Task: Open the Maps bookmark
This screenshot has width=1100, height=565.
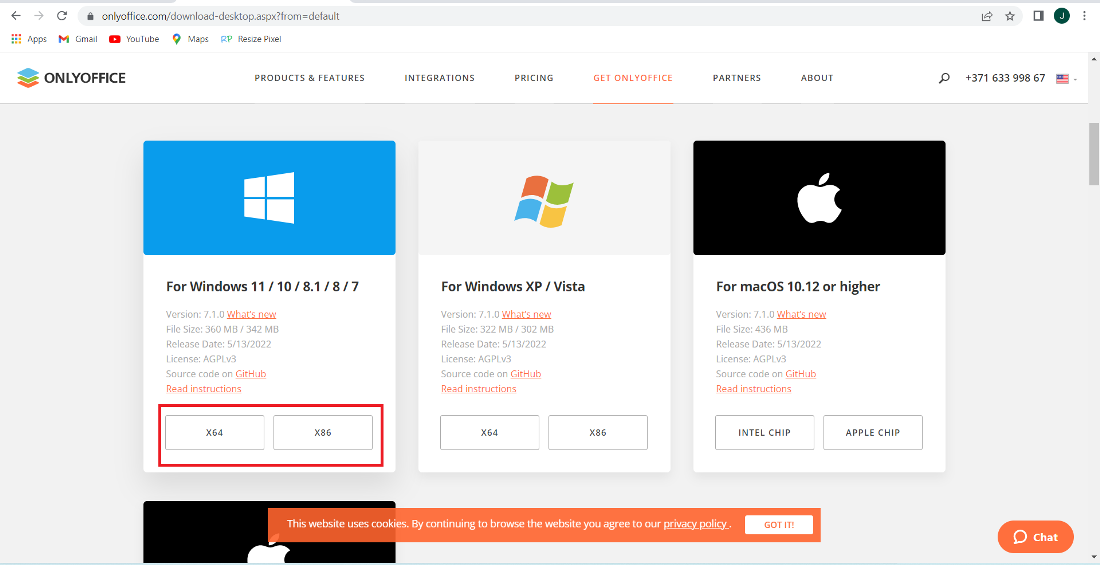Action: 189,39
